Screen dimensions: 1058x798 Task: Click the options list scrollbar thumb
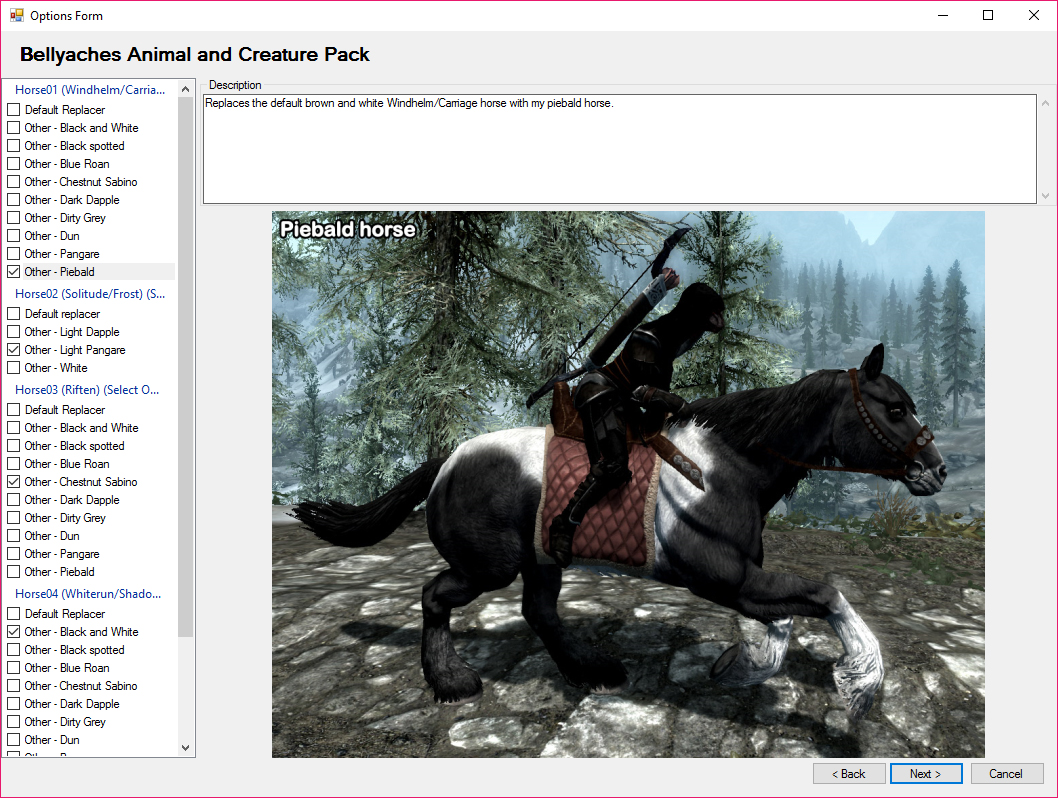coord(186,366)
